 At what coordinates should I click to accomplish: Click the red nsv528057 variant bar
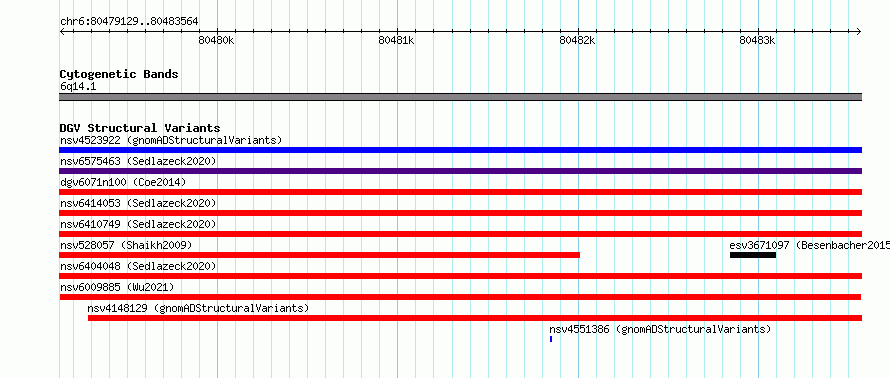[x=320, y=255]
